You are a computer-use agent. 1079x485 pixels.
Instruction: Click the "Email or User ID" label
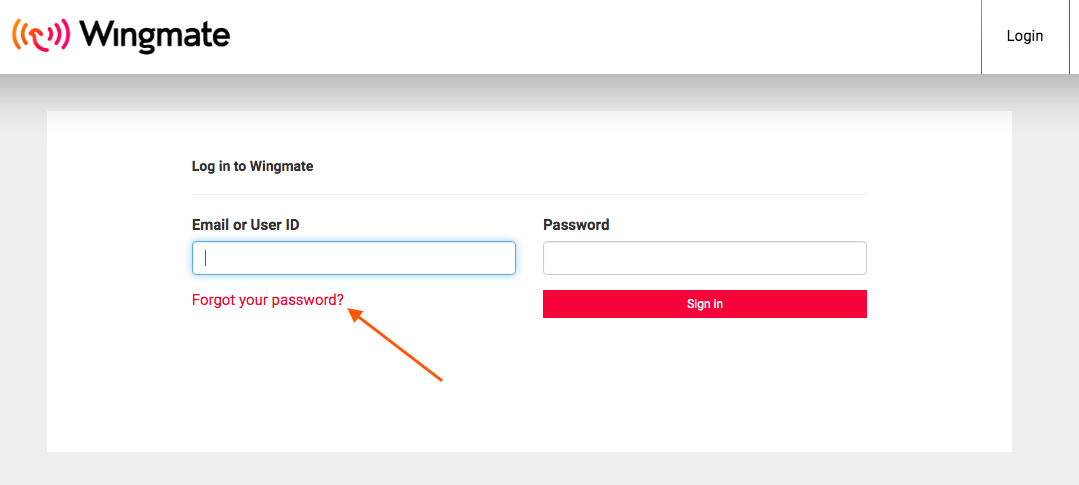(x=246, y=224)
